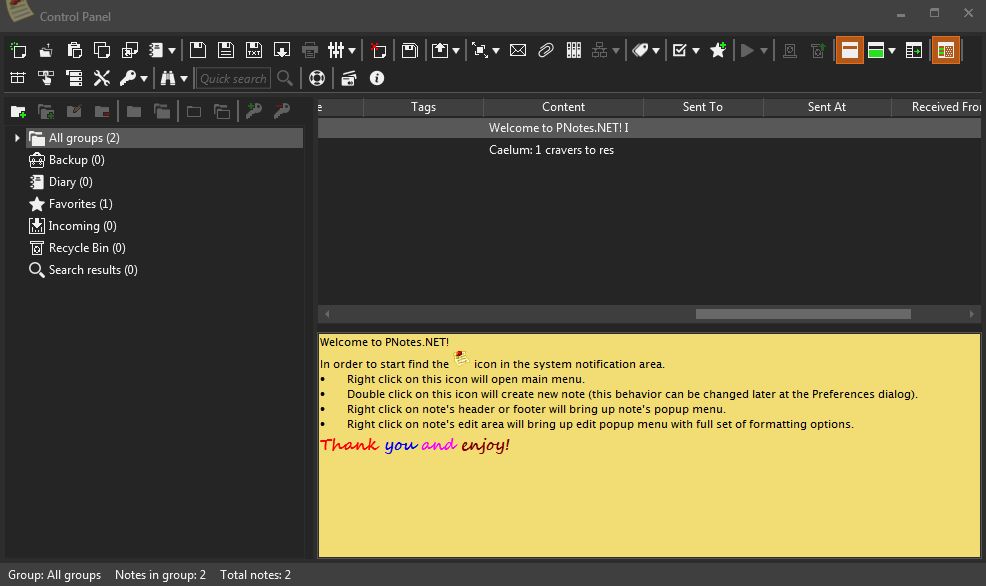
Task: Click inside the Quick search field
Action: 233,78
